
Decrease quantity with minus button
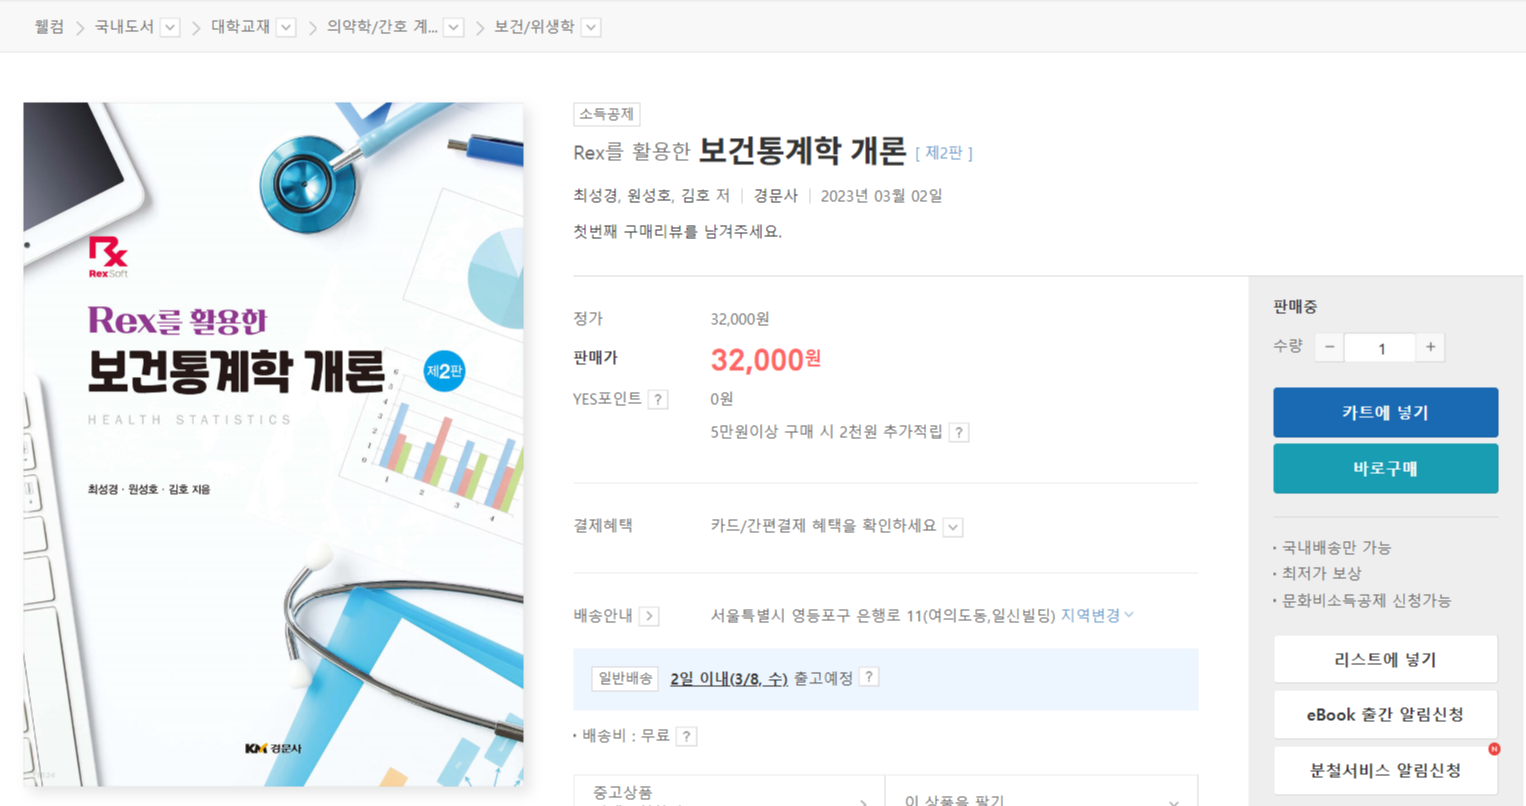[1329, 347]
